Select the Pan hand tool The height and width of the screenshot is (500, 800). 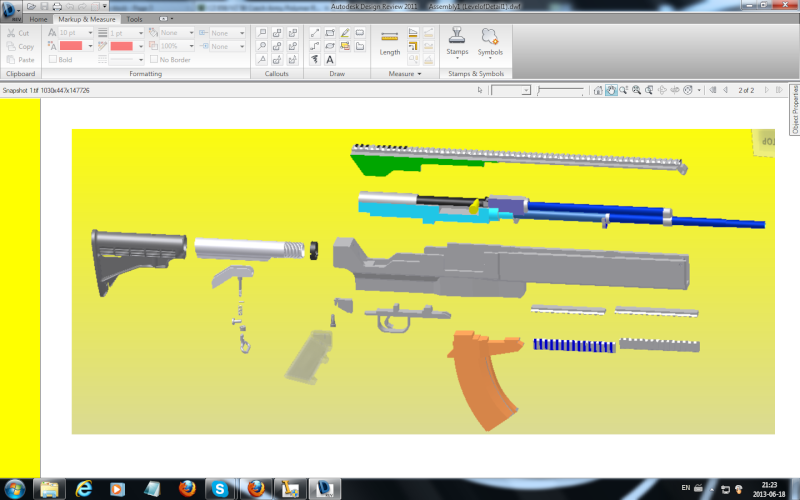(x=611, y=90)
